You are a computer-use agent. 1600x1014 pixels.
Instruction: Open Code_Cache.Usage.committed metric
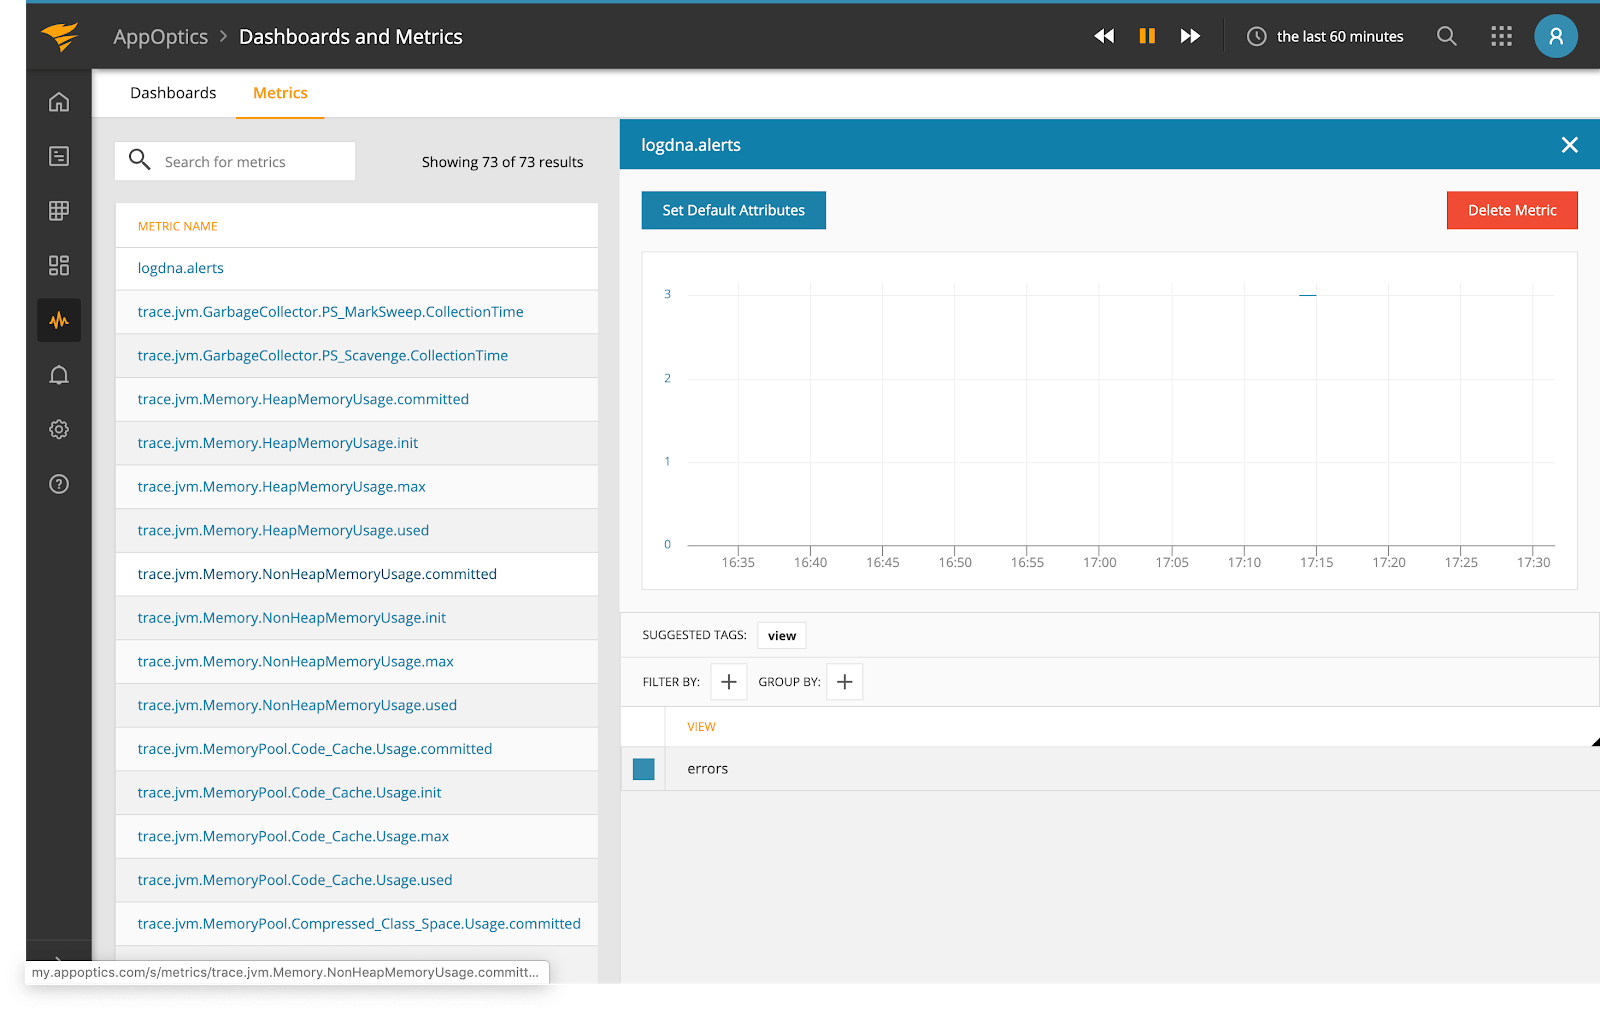(315, 749)
